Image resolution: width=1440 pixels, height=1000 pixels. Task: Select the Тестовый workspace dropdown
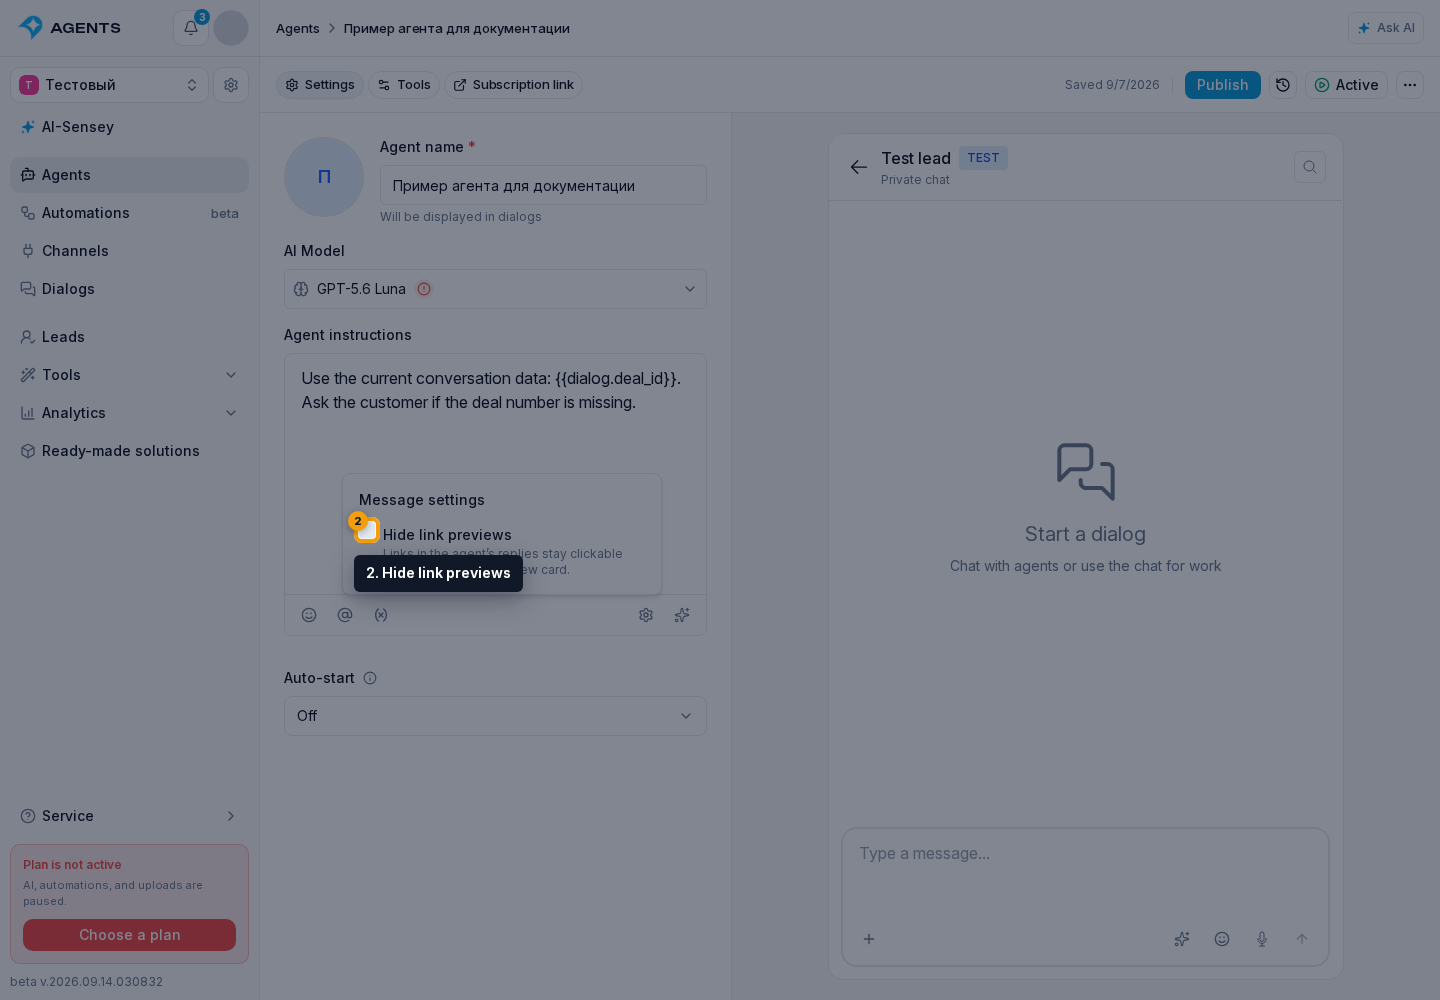(109, 85)
